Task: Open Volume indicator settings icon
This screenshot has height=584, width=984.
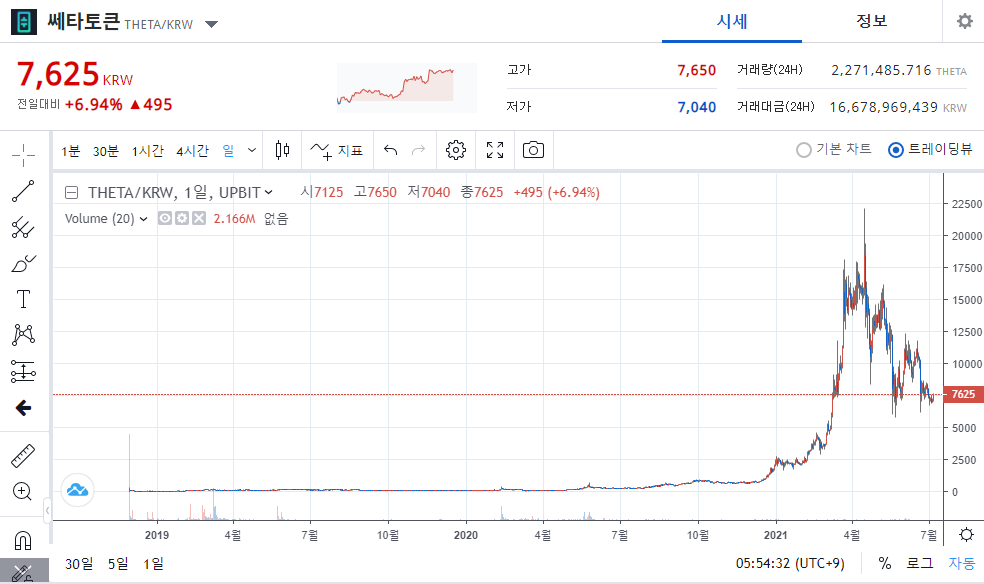Action: point(182,218)
